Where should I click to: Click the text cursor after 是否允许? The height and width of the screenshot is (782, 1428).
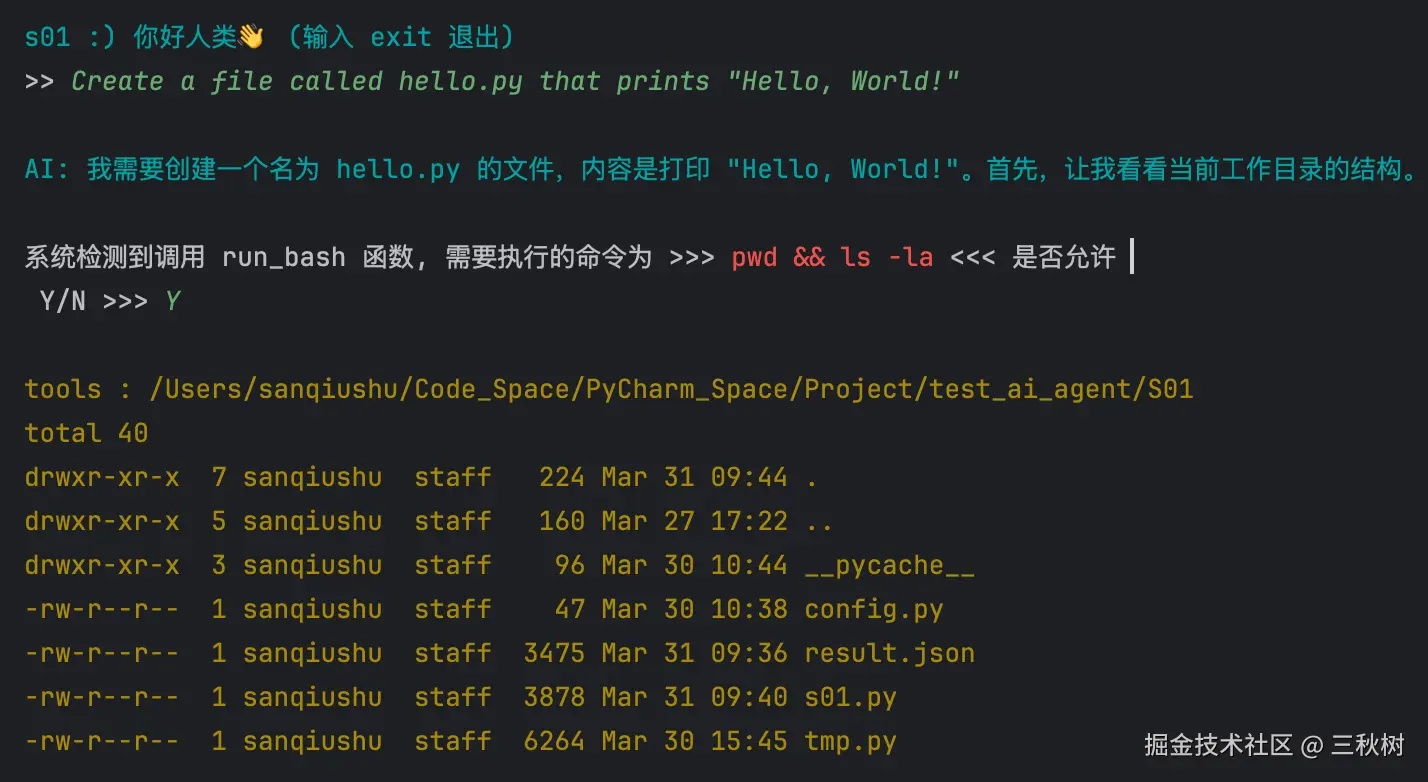pyautogui.click(x=1131, y=257)
